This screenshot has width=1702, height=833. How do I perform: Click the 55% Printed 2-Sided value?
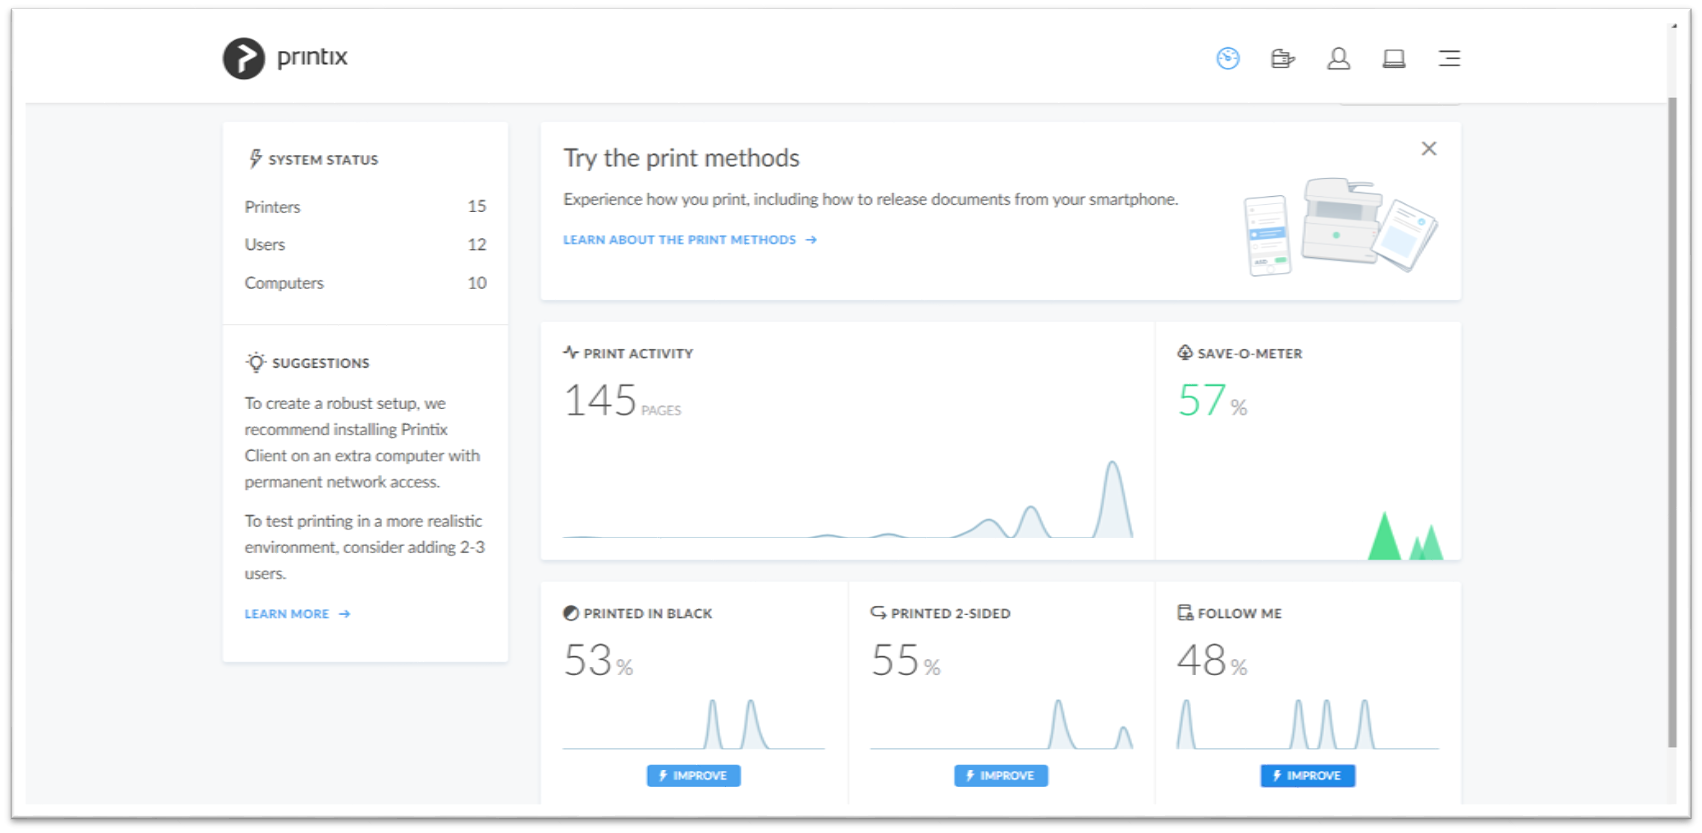906,660
